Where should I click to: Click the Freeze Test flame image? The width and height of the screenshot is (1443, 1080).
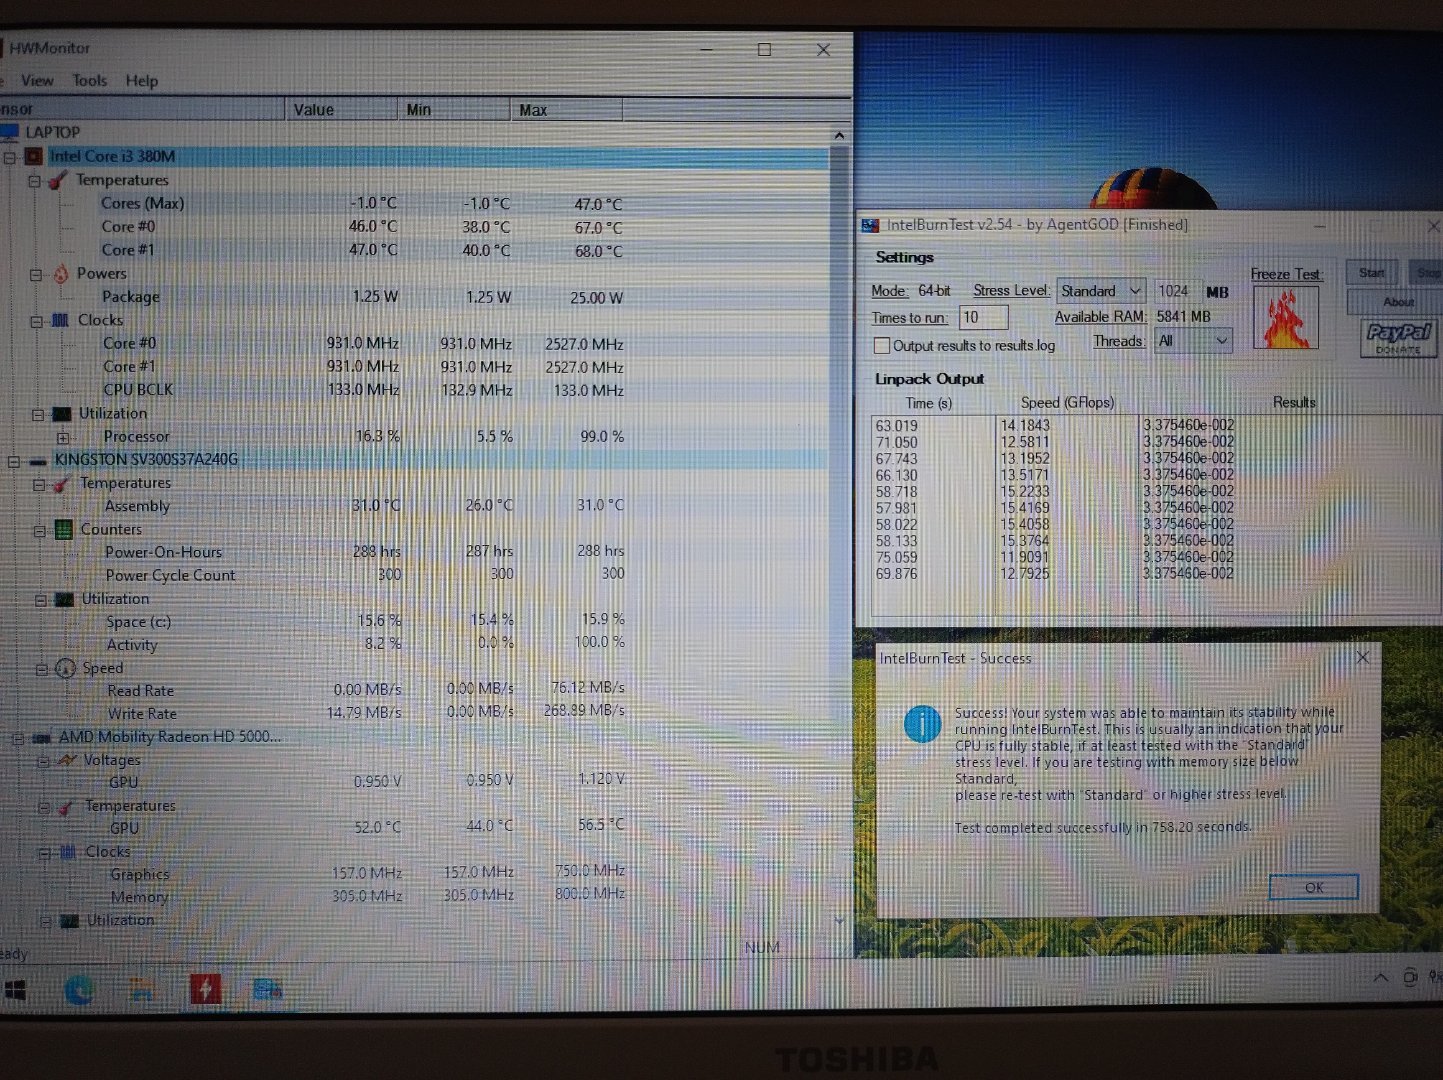pyautogui.click(x=1286, y=317)
